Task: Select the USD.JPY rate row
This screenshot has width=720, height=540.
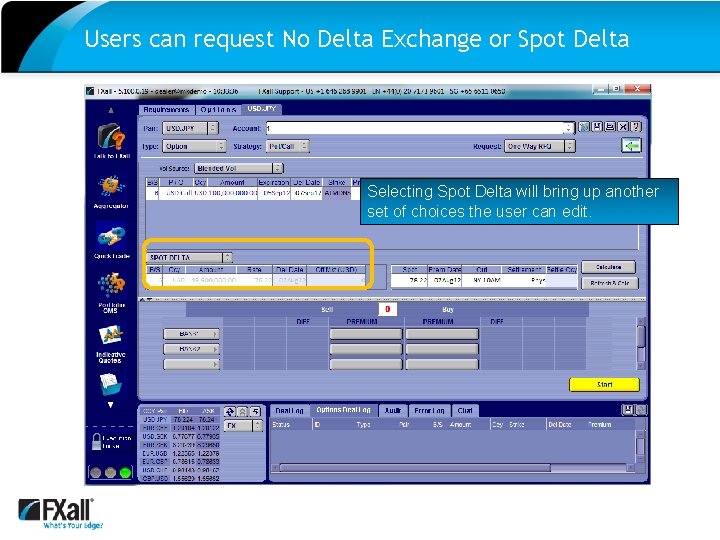Action: pyautogui.click(x=180, y=419)
